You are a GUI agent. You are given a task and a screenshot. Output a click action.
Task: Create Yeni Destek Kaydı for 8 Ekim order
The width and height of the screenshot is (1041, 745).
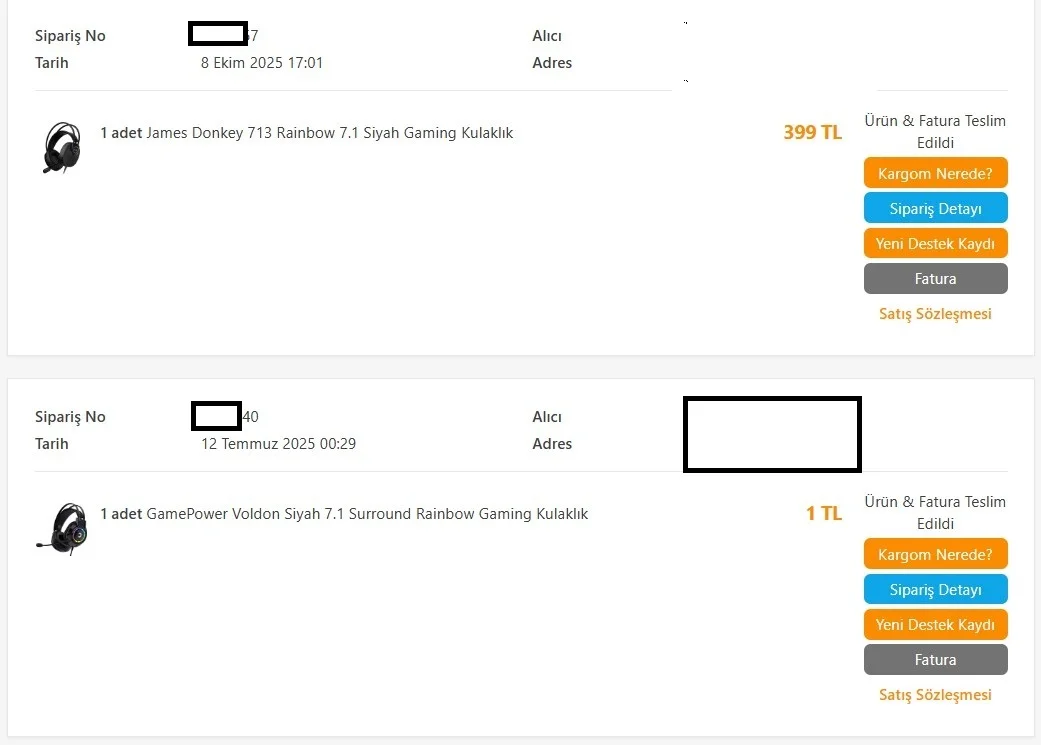click(935, 244)
